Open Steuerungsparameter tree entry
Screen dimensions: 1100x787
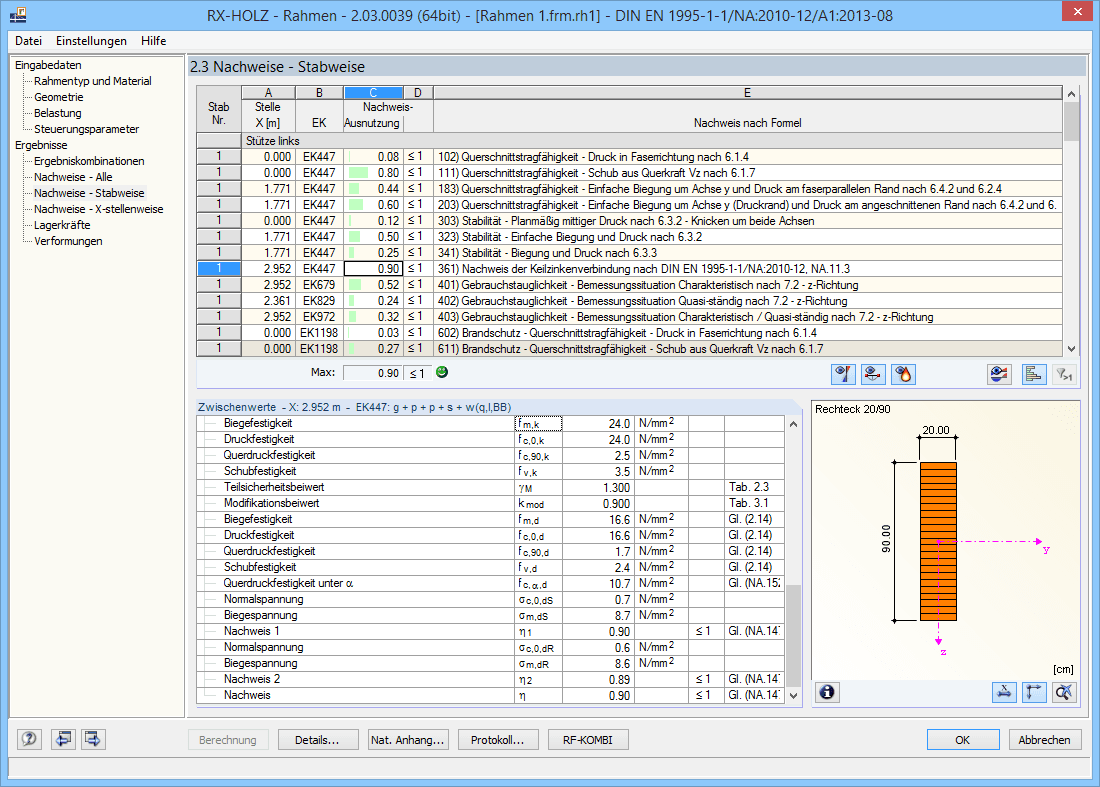point(86,129)
